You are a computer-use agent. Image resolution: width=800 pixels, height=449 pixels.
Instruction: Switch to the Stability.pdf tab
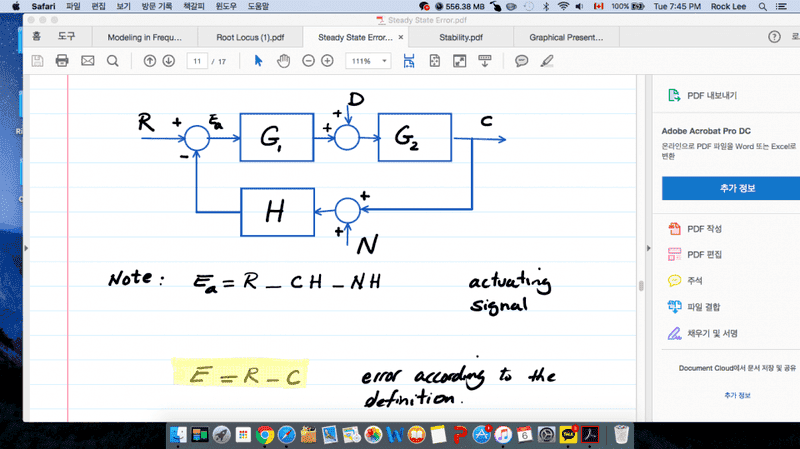point(461,37)
